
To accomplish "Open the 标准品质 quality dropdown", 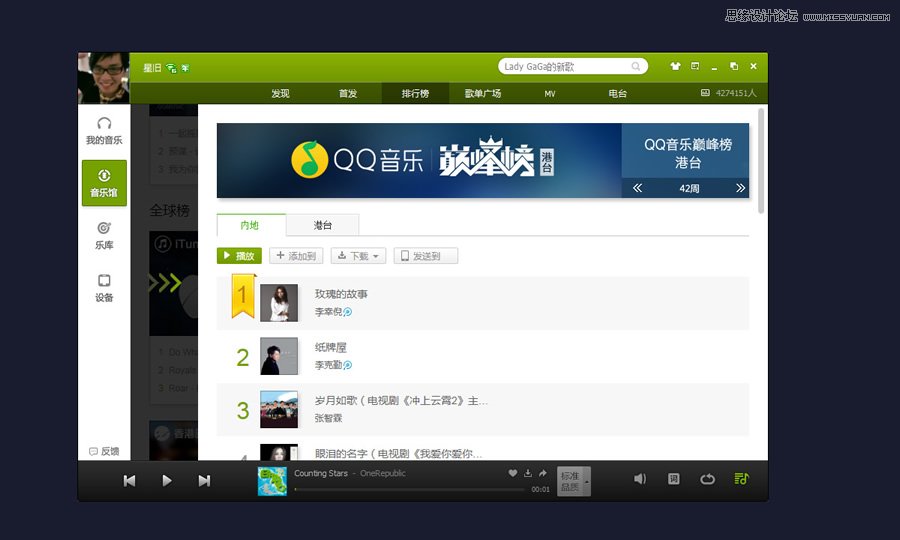I will [x=573, y=481].
